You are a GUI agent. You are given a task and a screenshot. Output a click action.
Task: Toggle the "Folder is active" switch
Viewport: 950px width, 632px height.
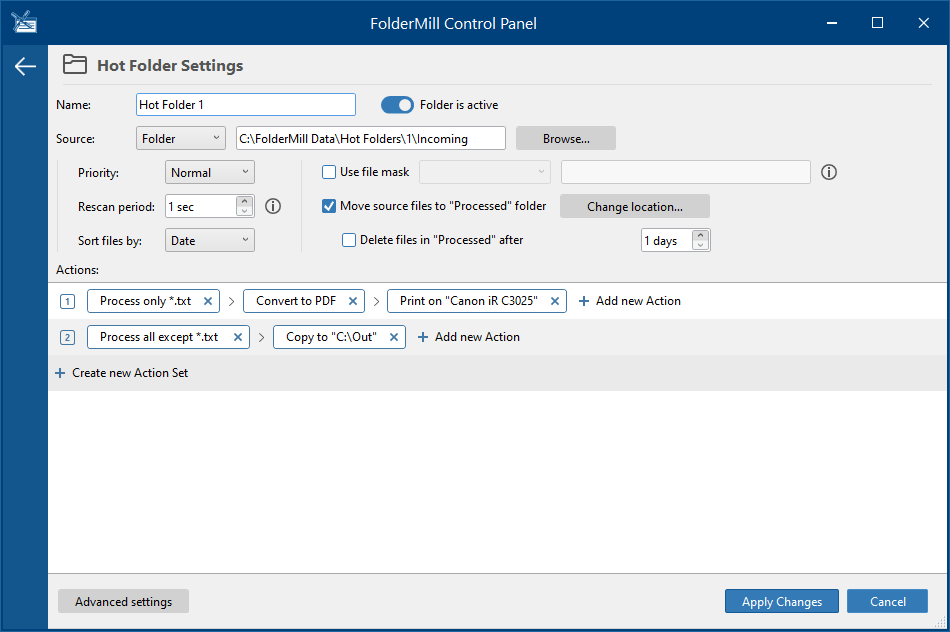[397, 105]
